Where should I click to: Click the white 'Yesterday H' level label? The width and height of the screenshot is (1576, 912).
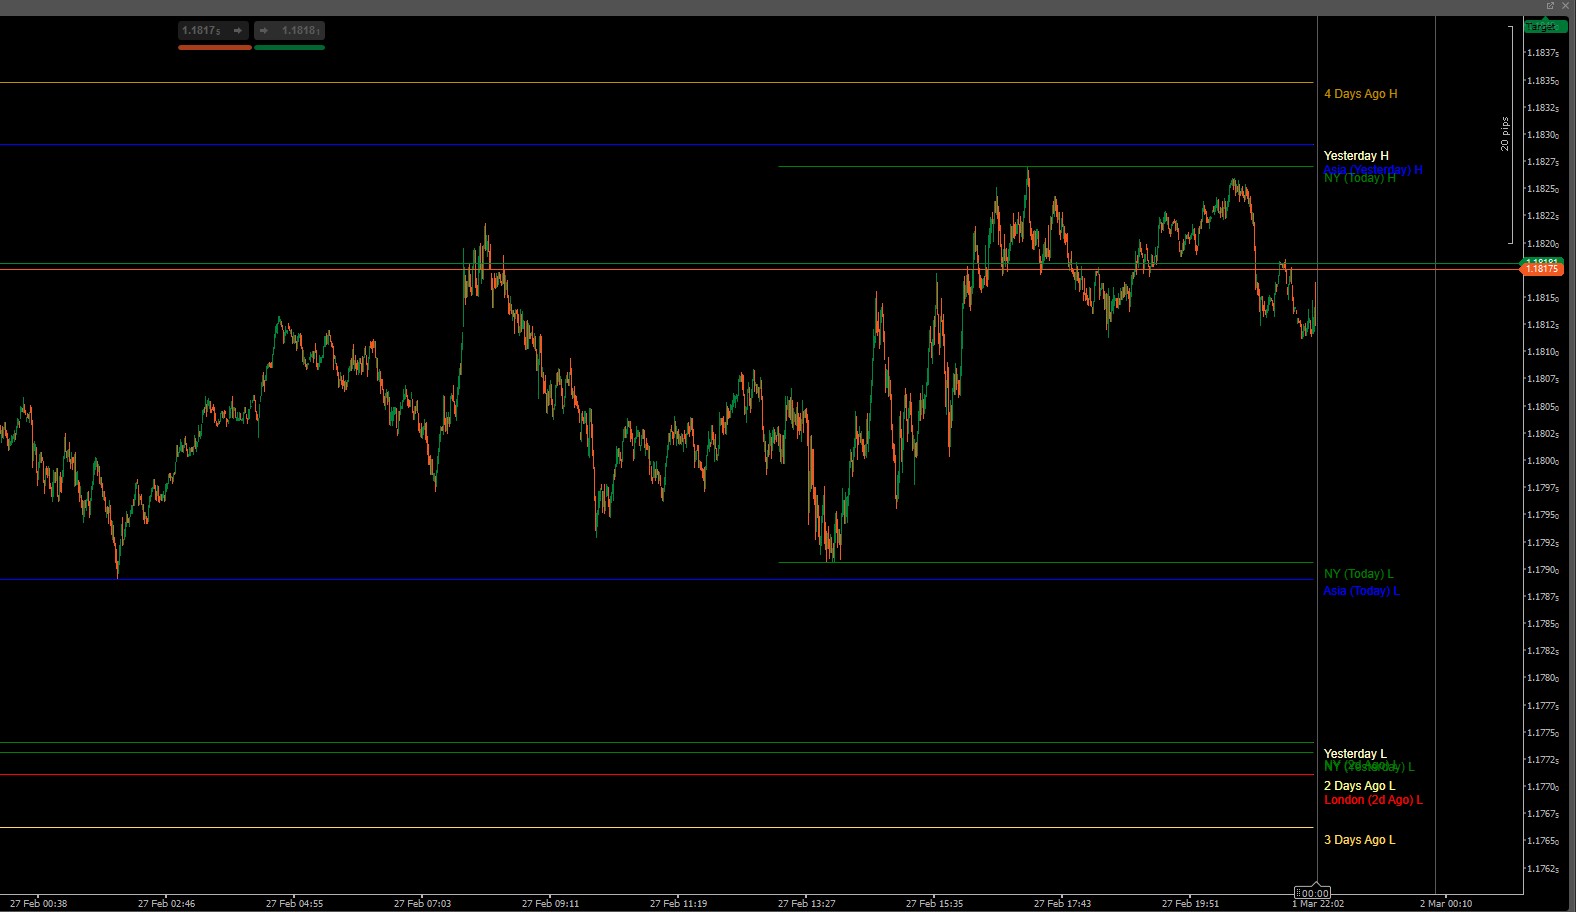pos(1356,156)
